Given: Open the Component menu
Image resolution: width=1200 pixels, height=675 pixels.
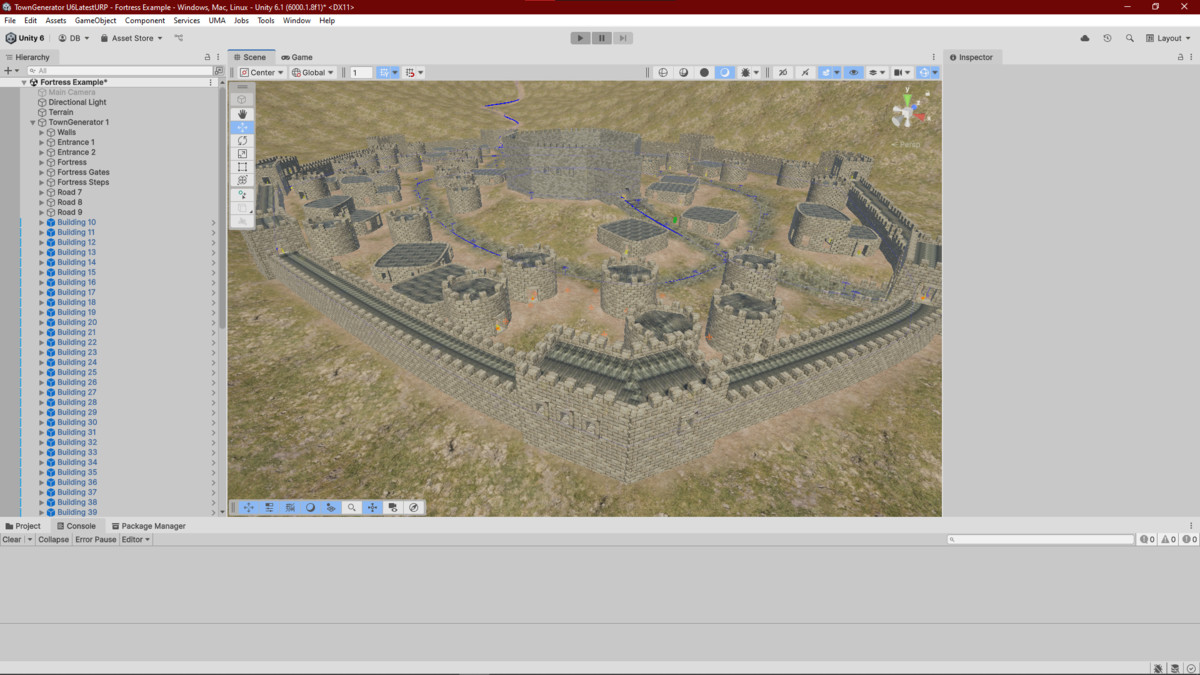Looking at the screenshot, I should coord(145,20).
